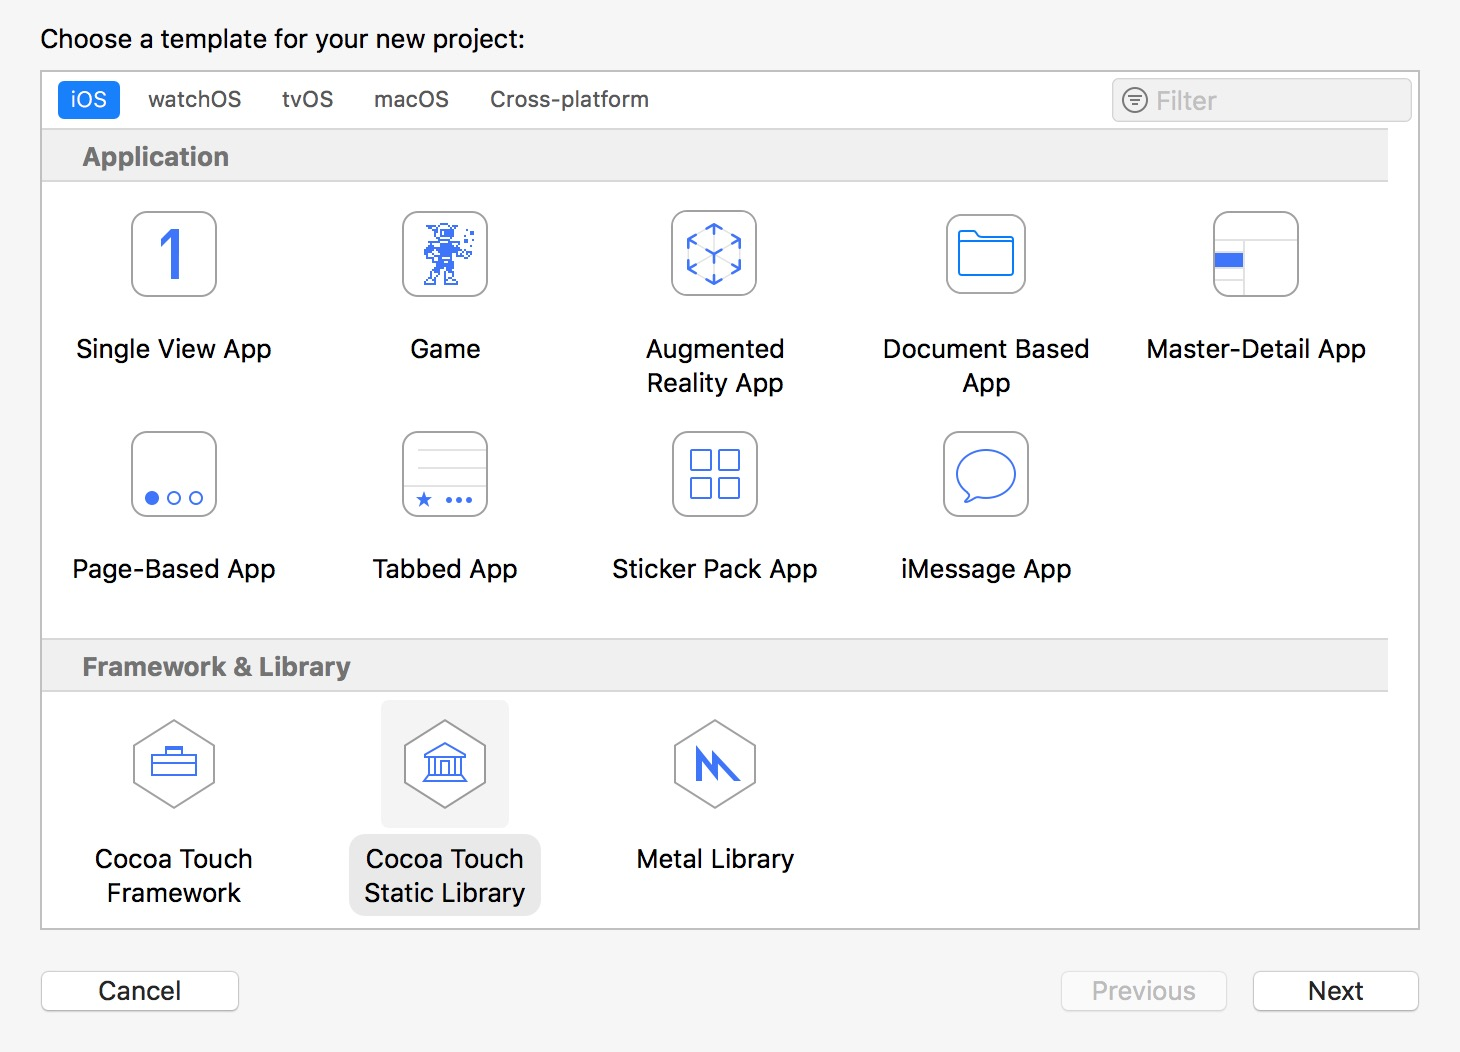Viewport: 1460px width, 1052px height.
Task: Select the iMessage App speech bubble icon
Action: (x=986, y=474)
